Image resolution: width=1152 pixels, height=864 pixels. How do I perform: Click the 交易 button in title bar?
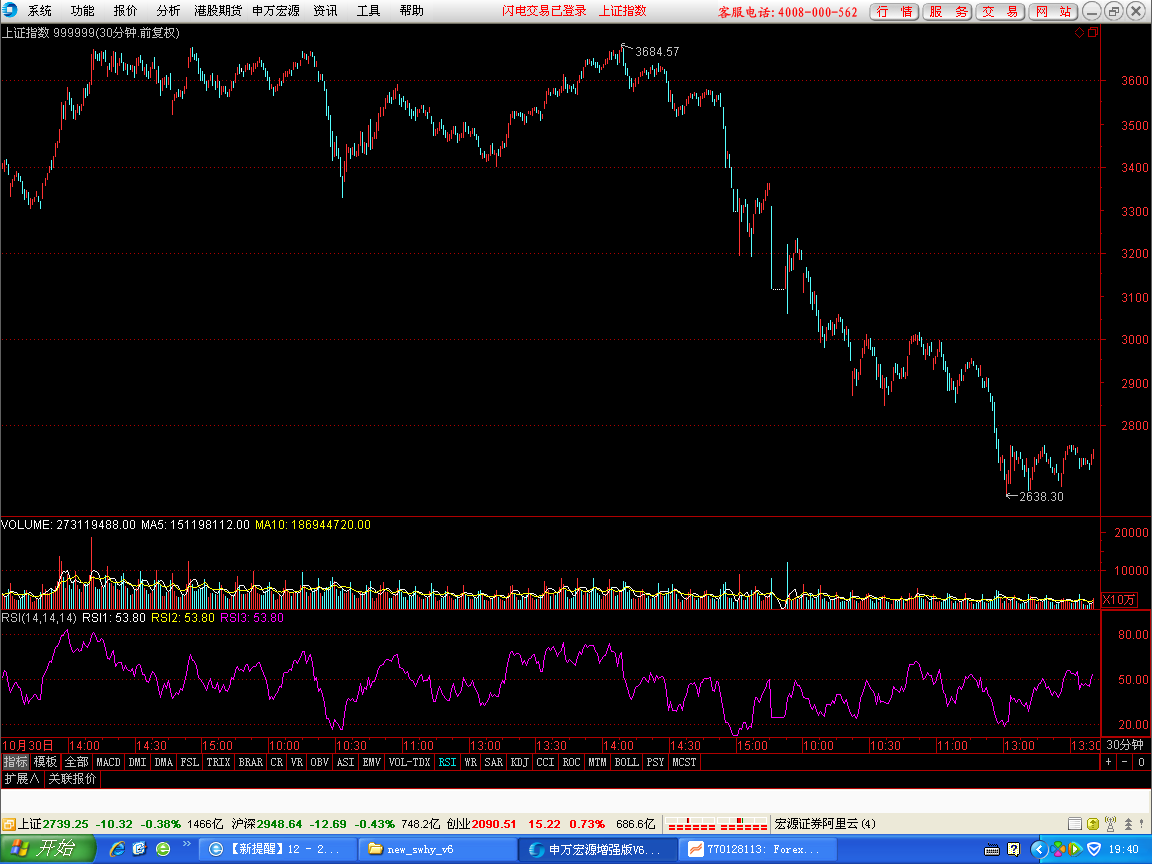pyautogui.click(x=1000, y=12)
